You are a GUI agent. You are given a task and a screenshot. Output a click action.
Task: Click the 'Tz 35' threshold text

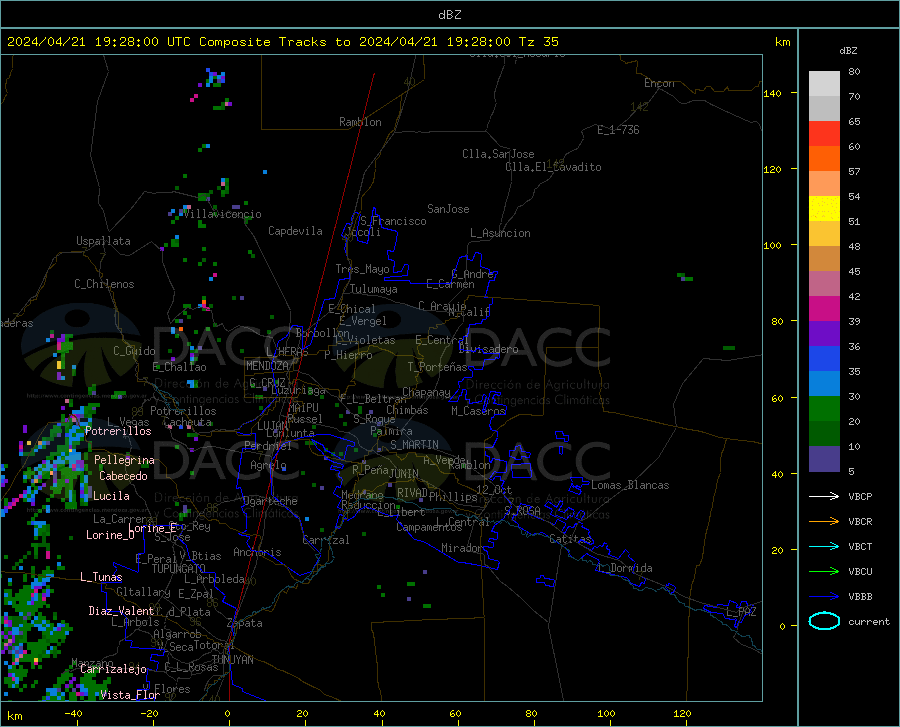[538, 42]
